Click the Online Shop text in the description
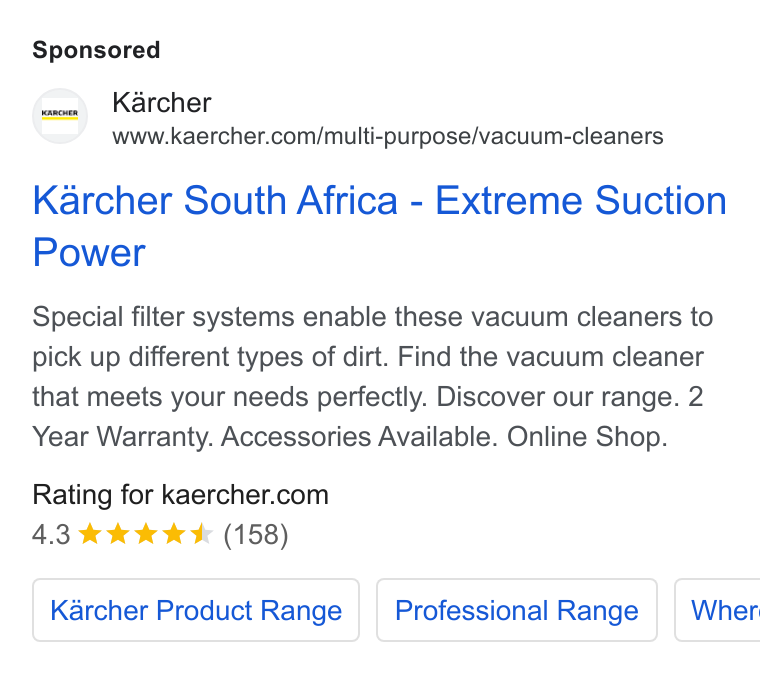760x674 pixels. [x=587, y=437]
